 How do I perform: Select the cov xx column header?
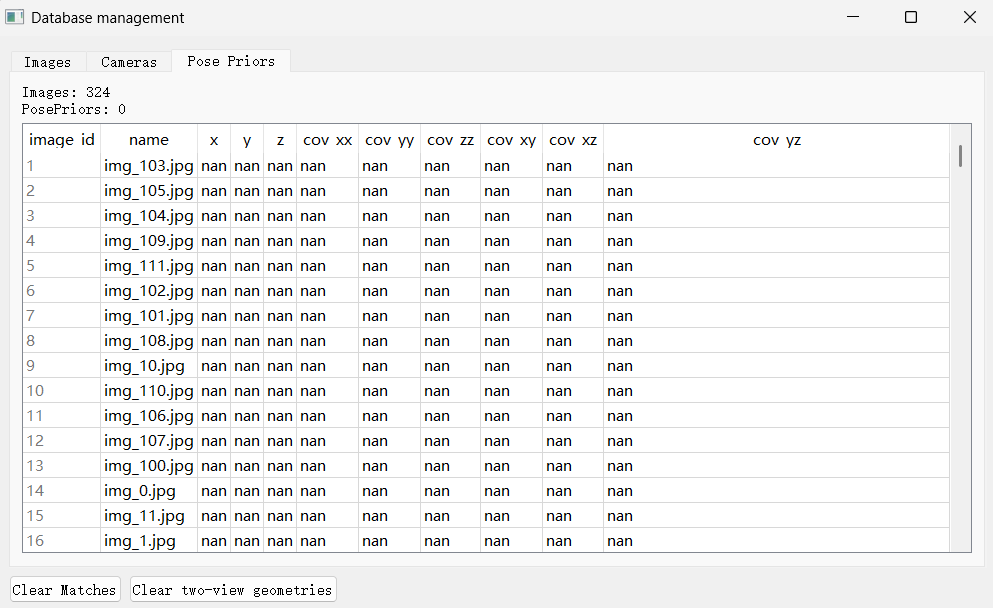[x=327, y=140]
